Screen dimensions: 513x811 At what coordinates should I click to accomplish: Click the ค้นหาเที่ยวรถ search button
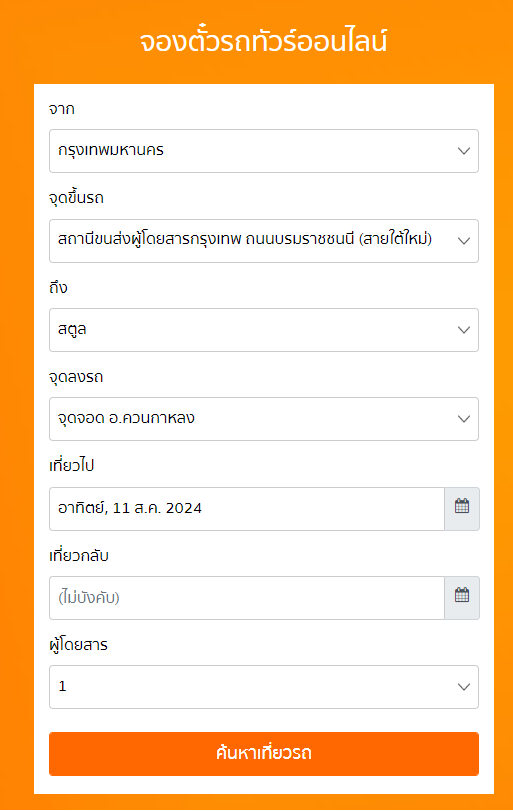264,754
